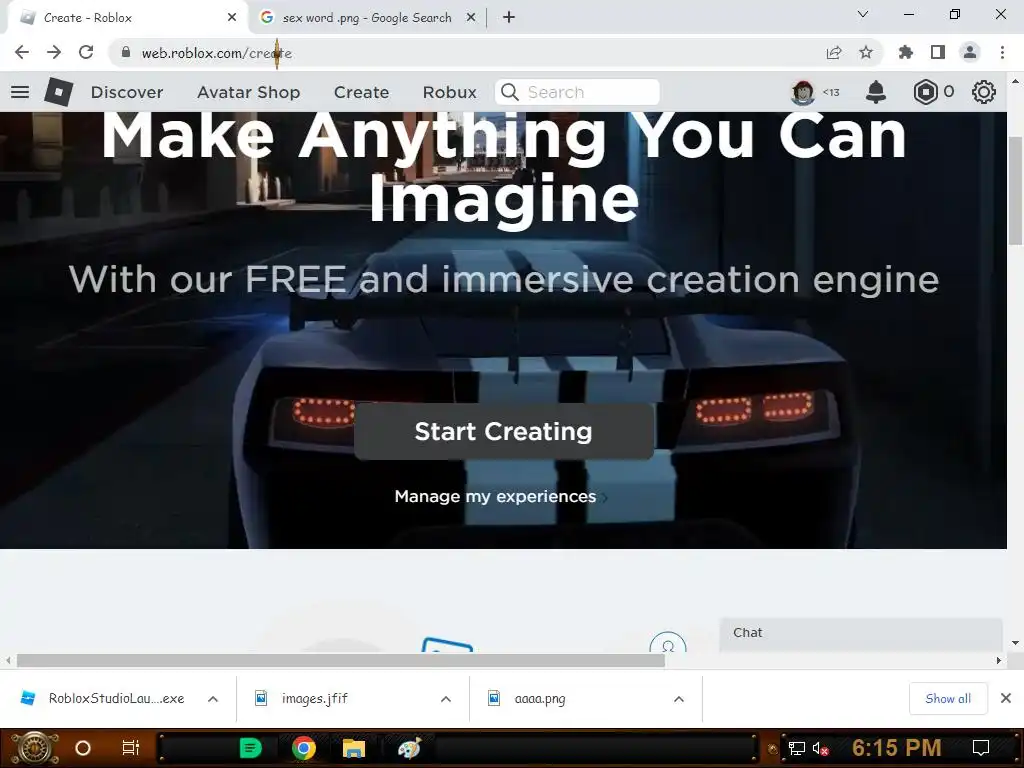The width and height of the screenshot is (1024, 768).
Task: Open the Roblox settings gear
Action: pos(984,92)
